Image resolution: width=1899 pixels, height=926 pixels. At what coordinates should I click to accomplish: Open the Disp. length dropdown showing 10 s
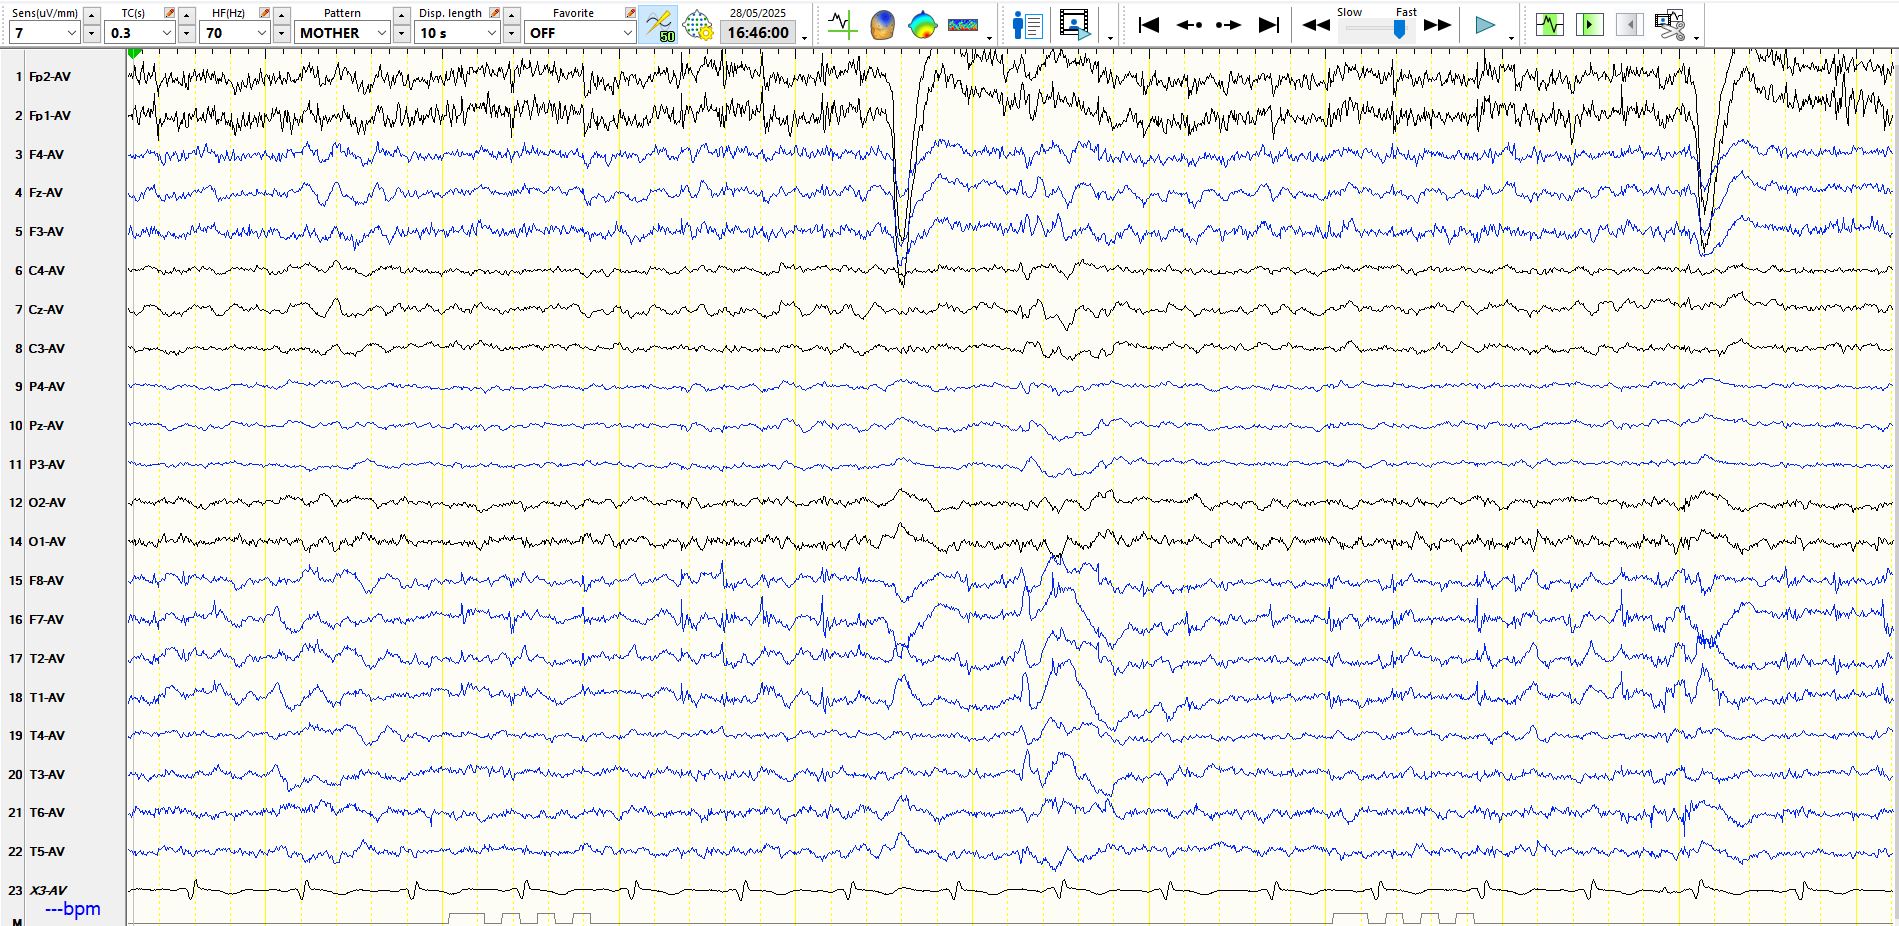pyautogui.click(x=457, y=33)
